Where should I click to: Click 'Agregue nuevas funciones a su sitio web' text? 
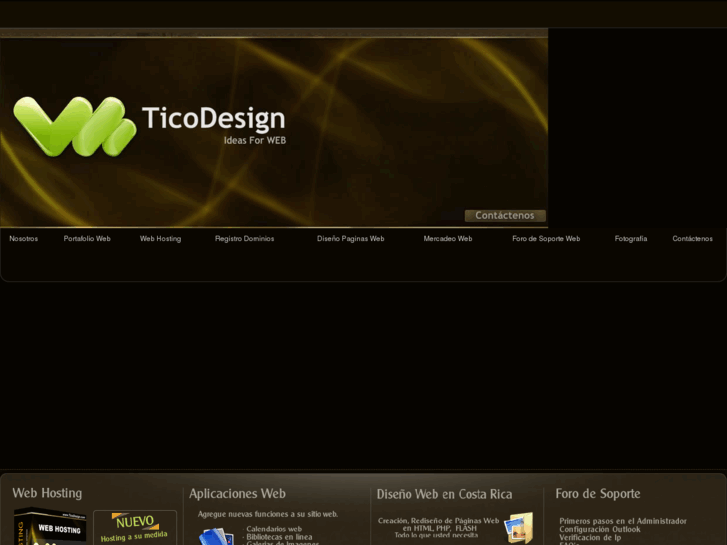[x=268, y=514]
